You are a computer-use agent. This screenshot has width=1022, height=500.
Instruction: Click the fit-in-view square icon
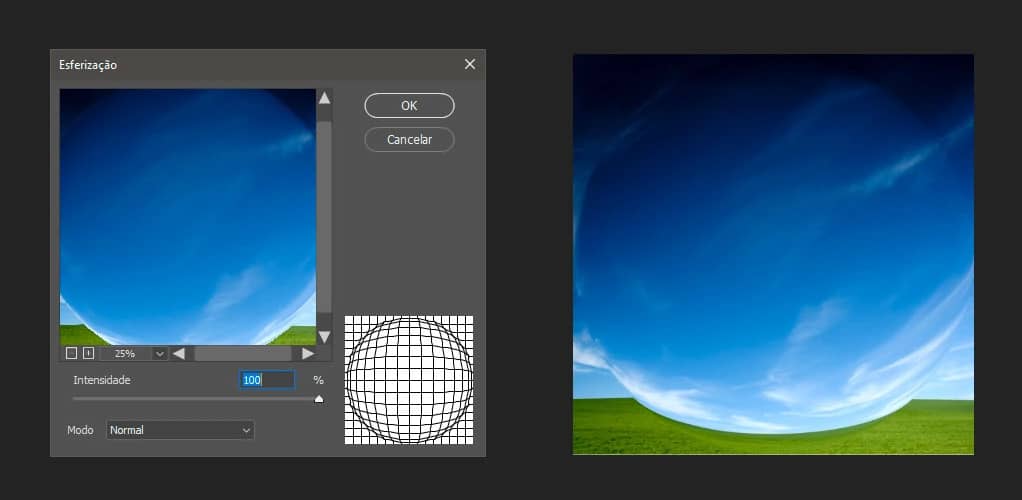[x=71, y=353]
